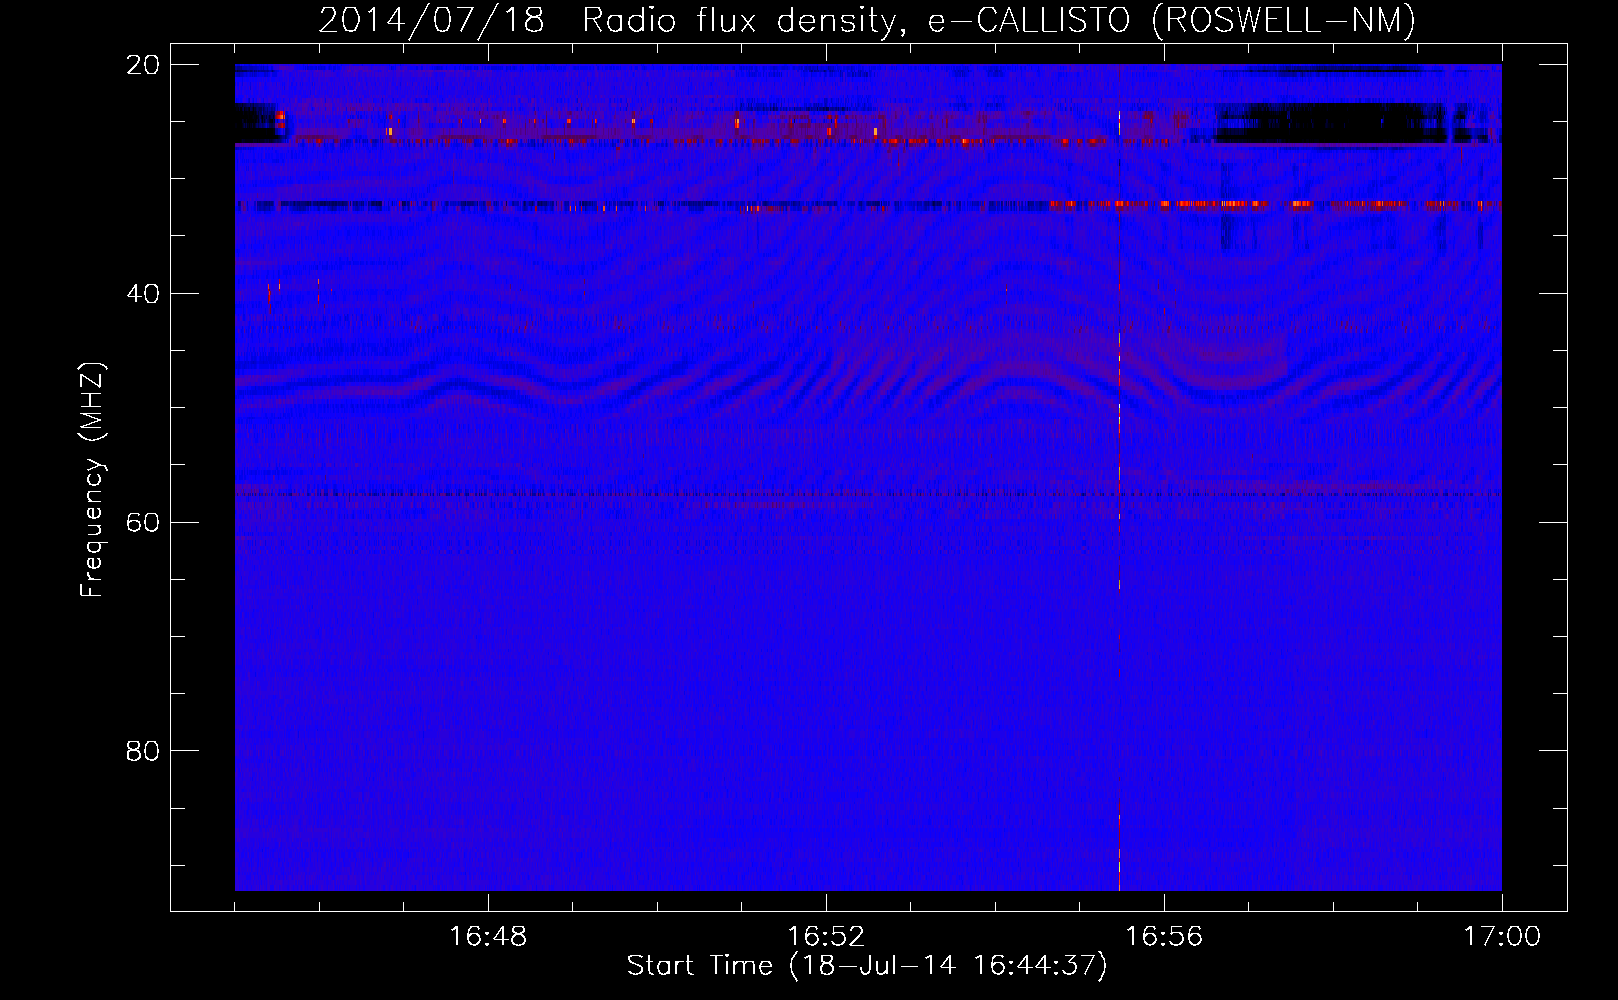Click the 40 frequency tick label

coord(143,294)
